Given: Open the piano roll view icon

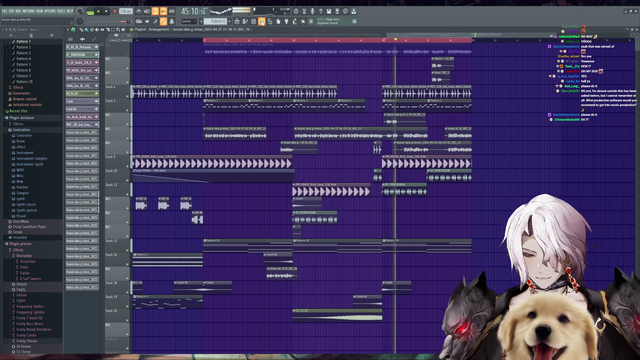Looking at the screenshot, I should pyautogui.click(x=245, y=21).
